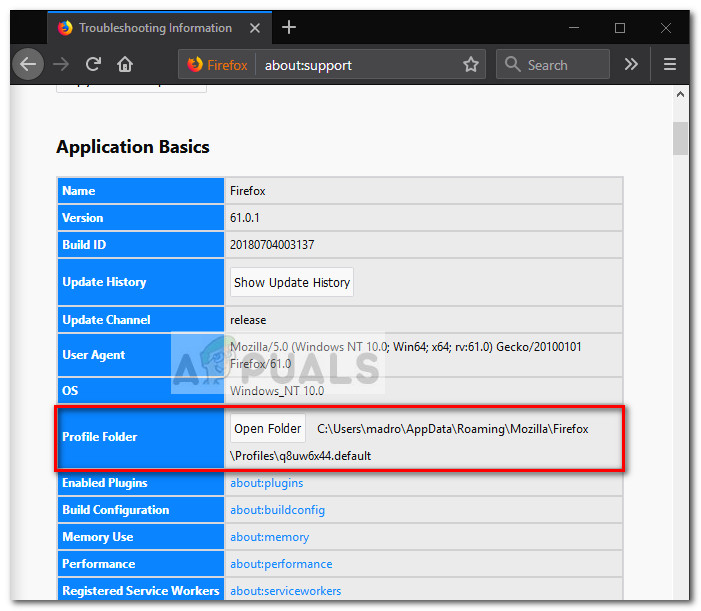Select the Troubleshooting Information tab

click(x=160, y=27)
